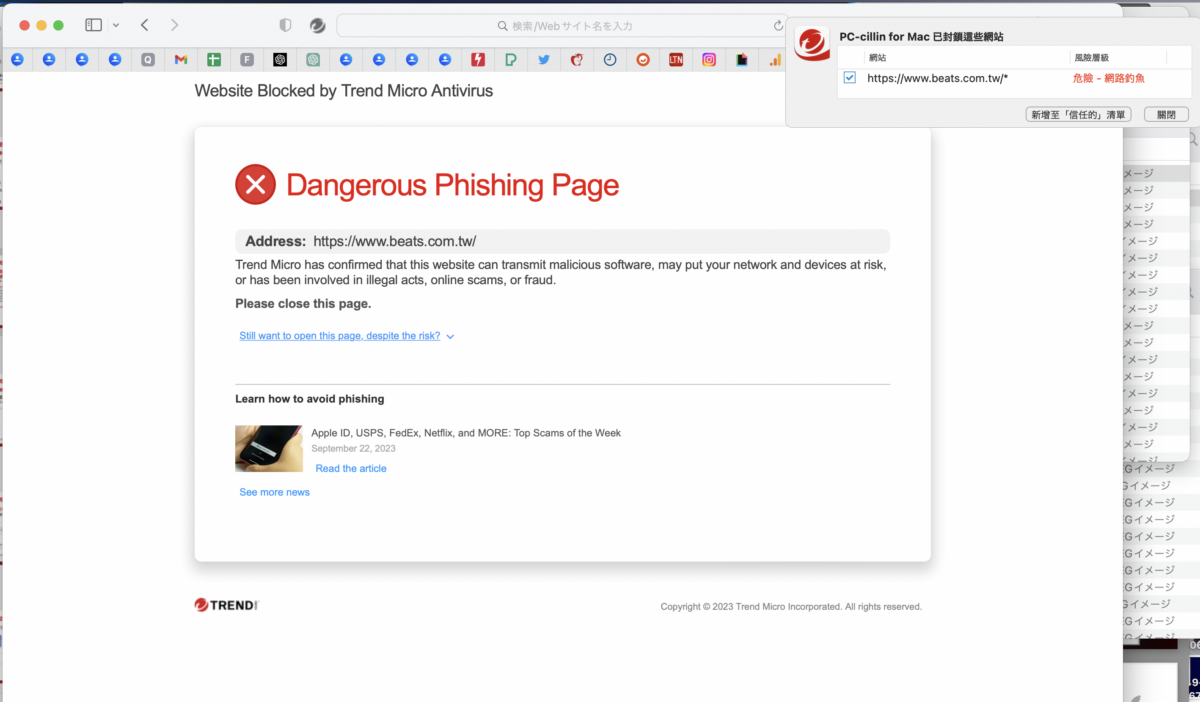Open the gray F bookmark icon
The width and height of the screenshot is (1200, 702).
coord(247,60)
